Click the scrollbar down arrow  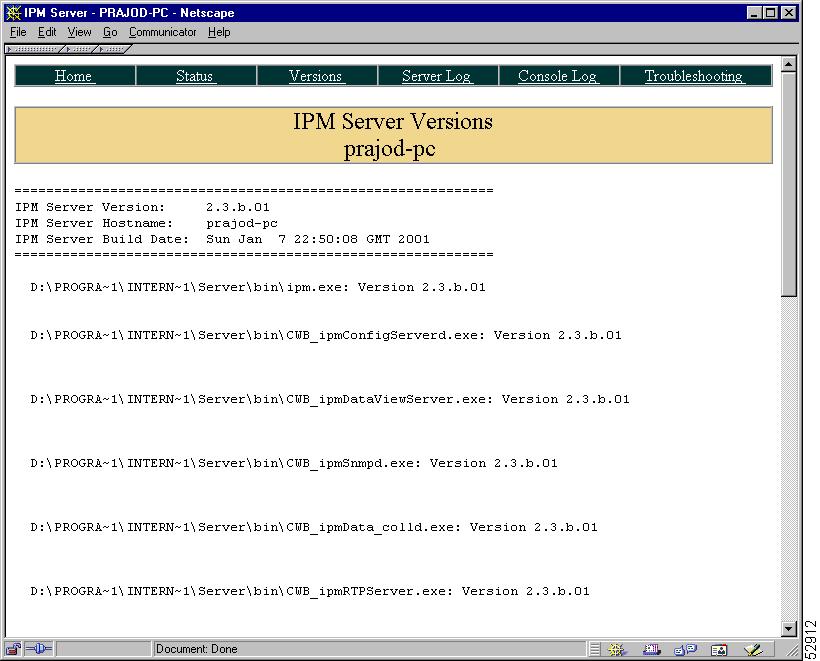pyautogui.click(x=790, y=628)
